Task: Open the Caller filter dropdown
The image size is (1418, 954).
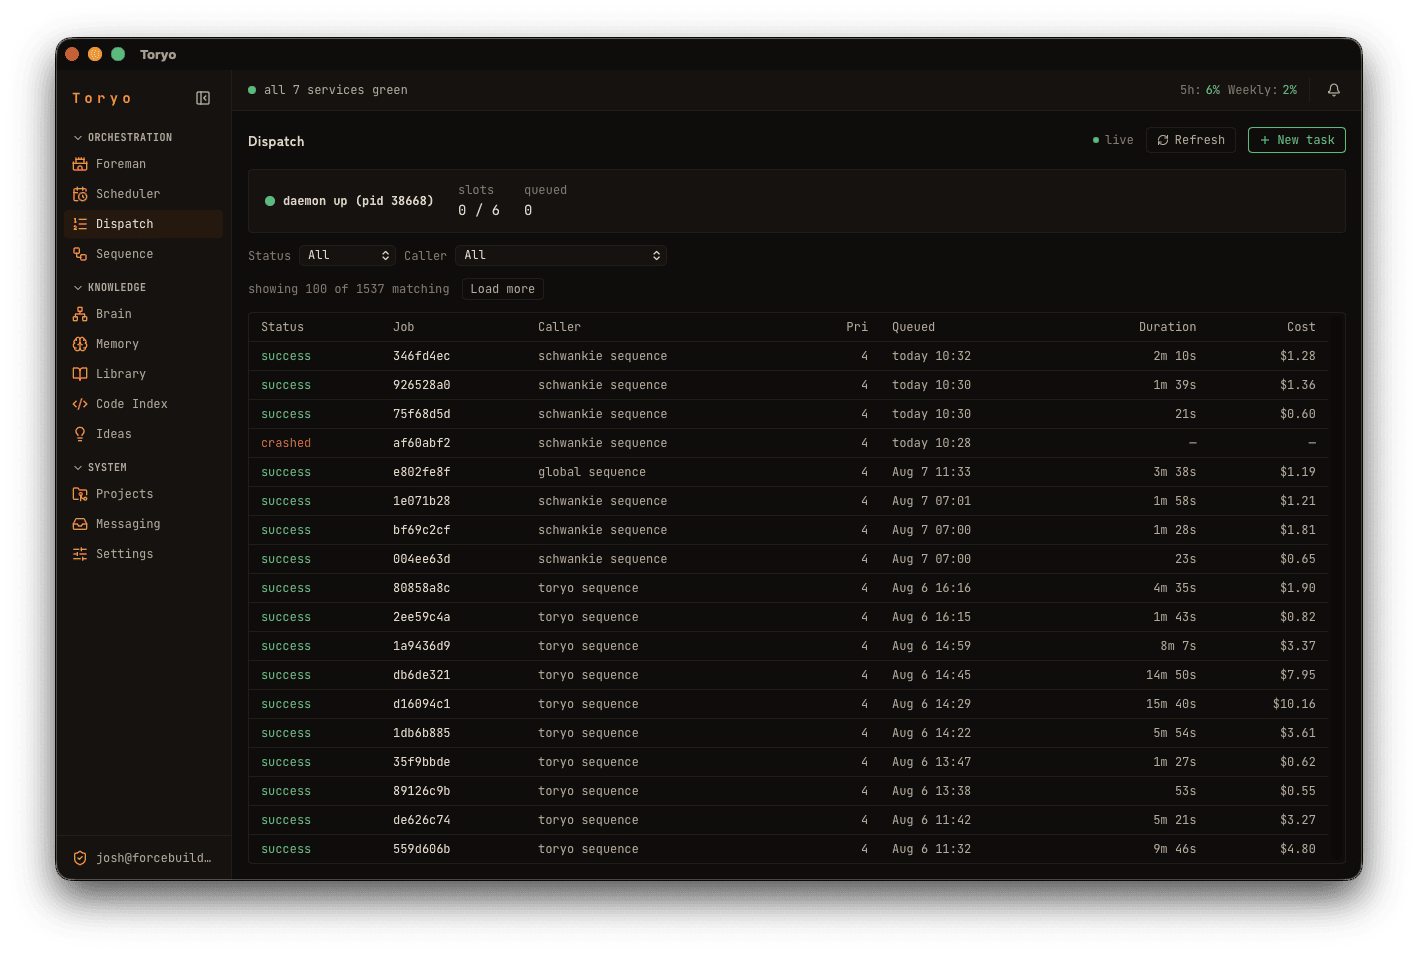Action: click(x=561, y=256)
